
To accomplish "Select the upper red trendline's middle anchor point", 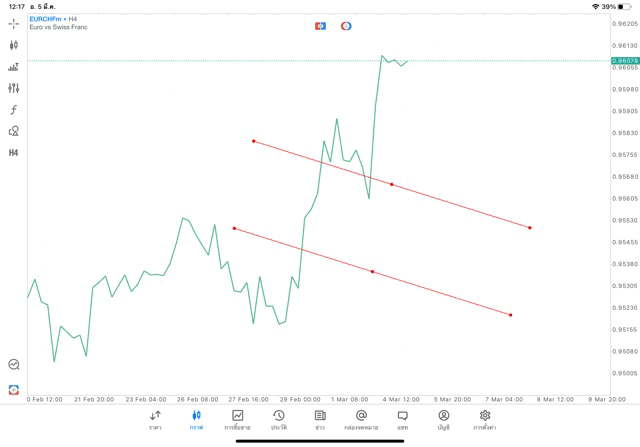I will coord(391,184).
